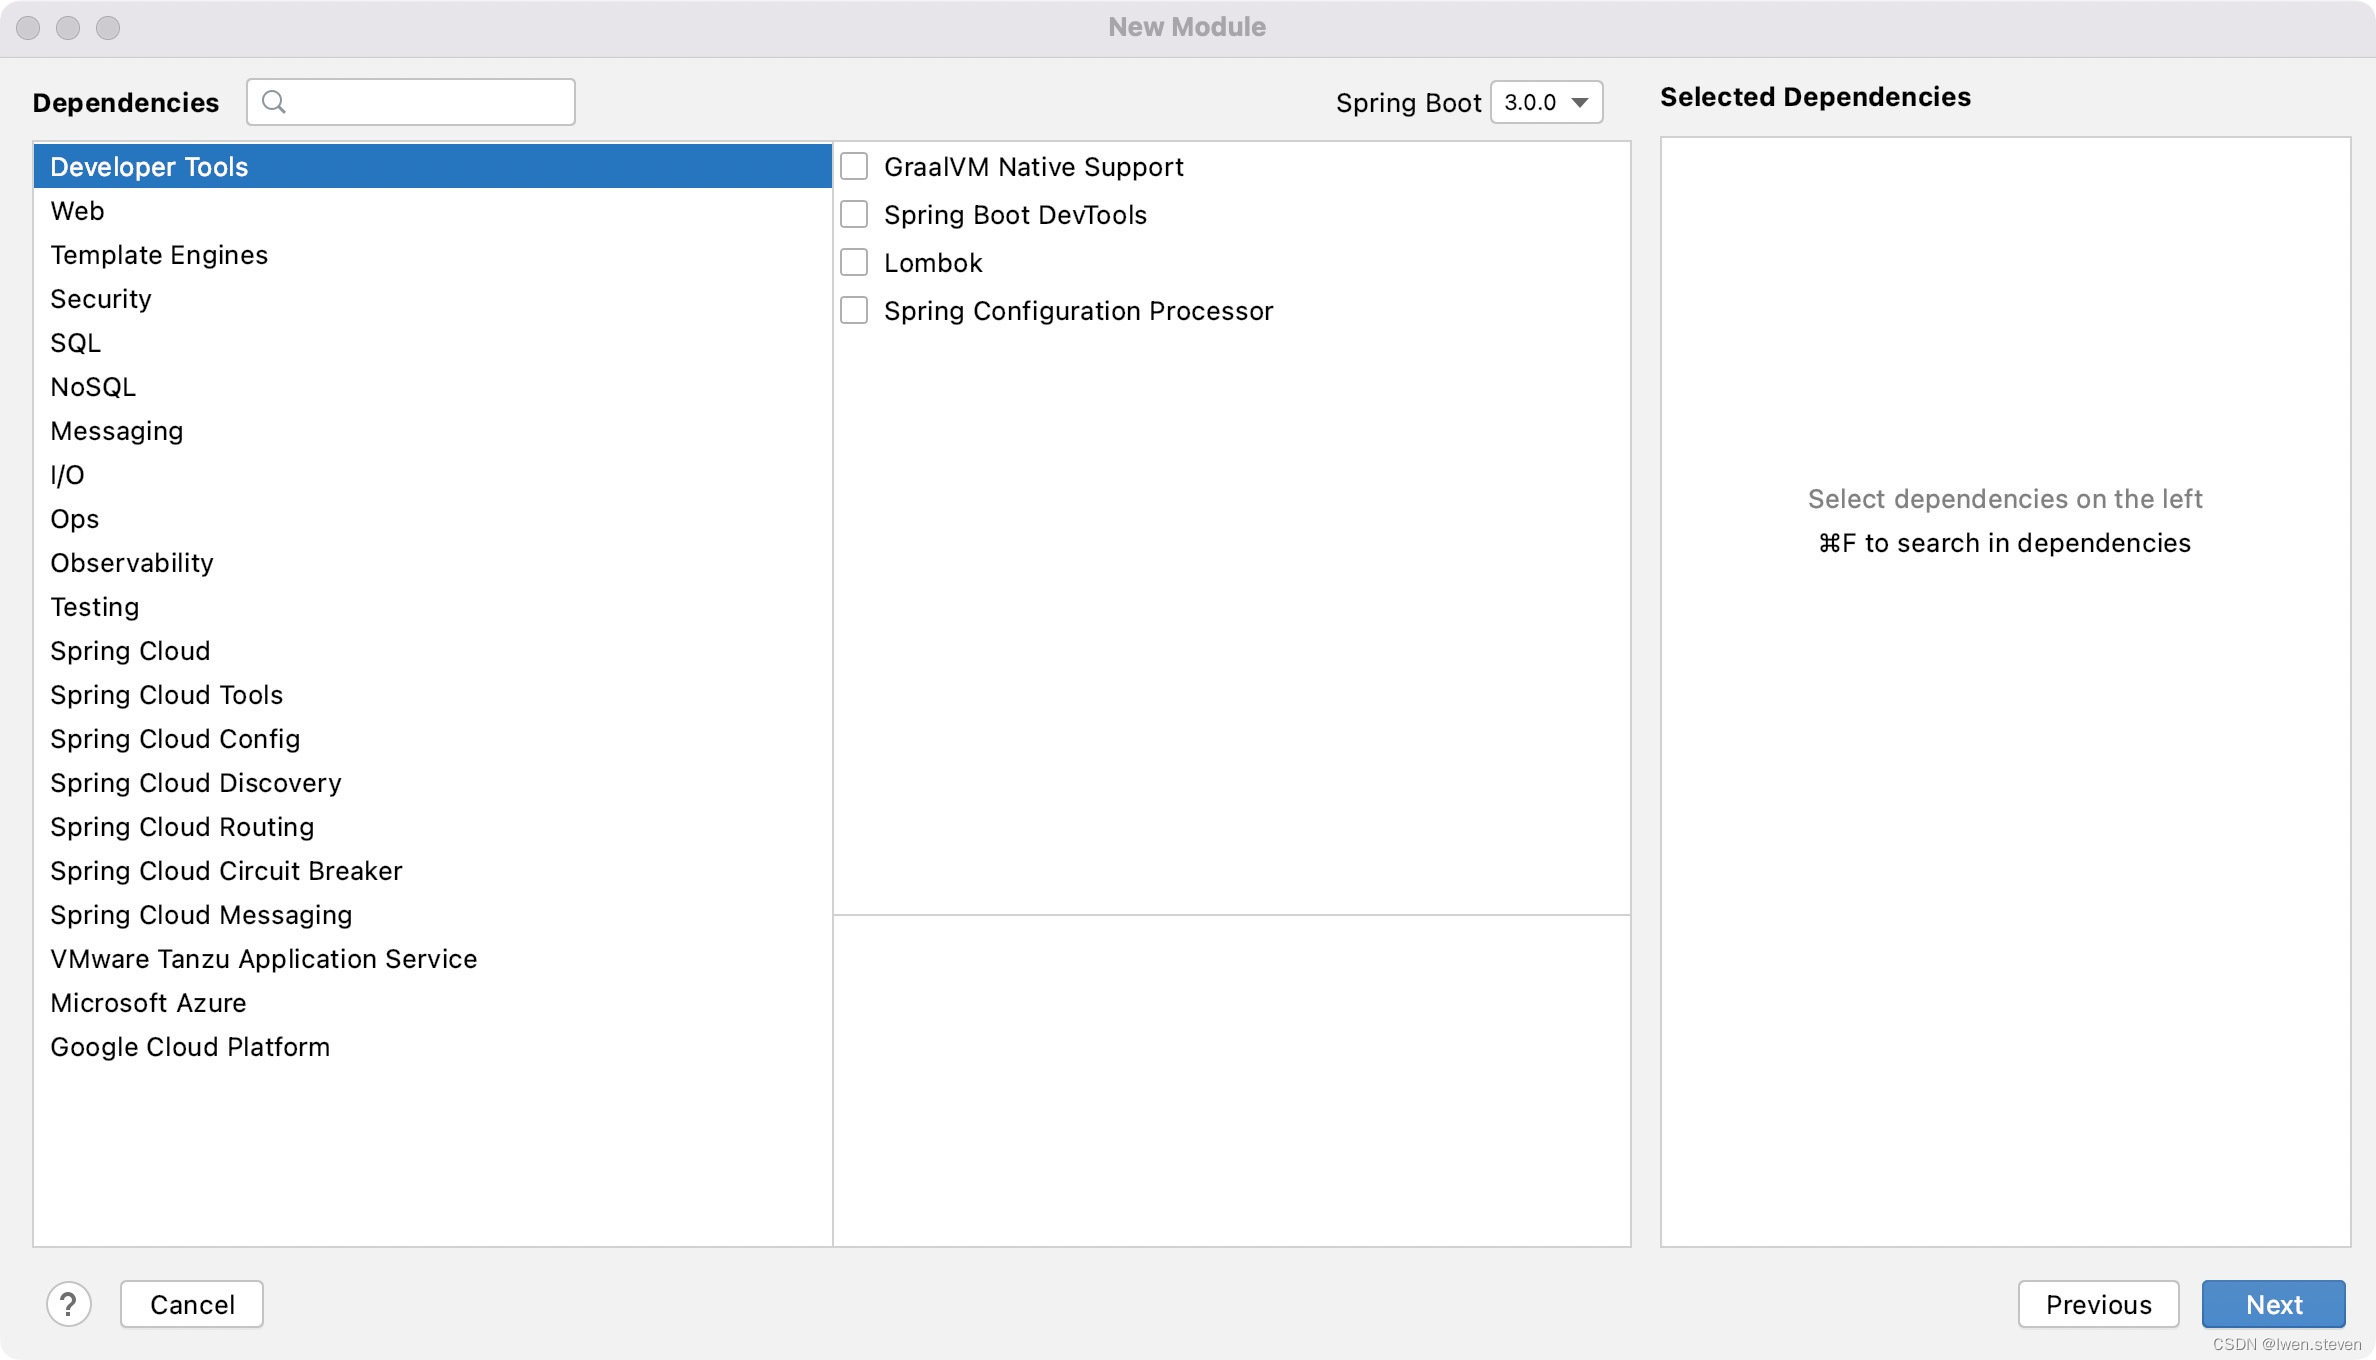This screenshot has width=2376, height=1360.
Task: Pick the Messaging category
Action: click(433, 430)
